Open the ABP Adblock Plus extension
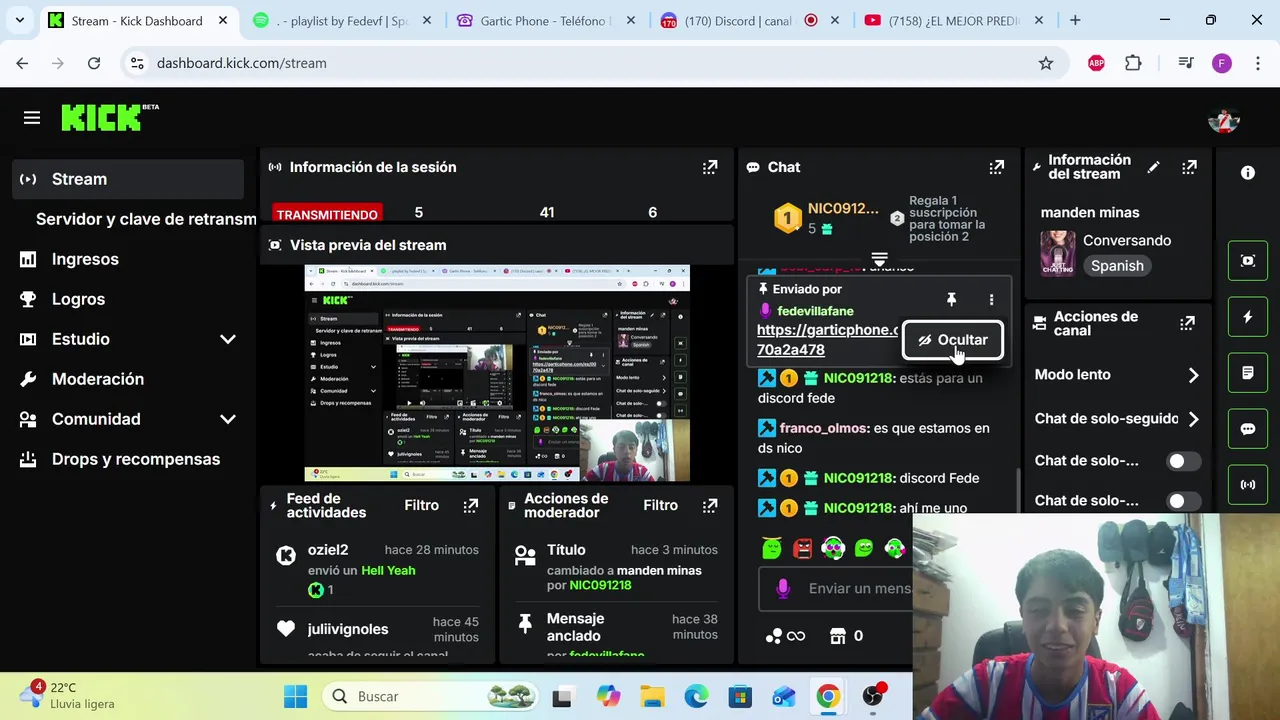 click(1096, 63)
